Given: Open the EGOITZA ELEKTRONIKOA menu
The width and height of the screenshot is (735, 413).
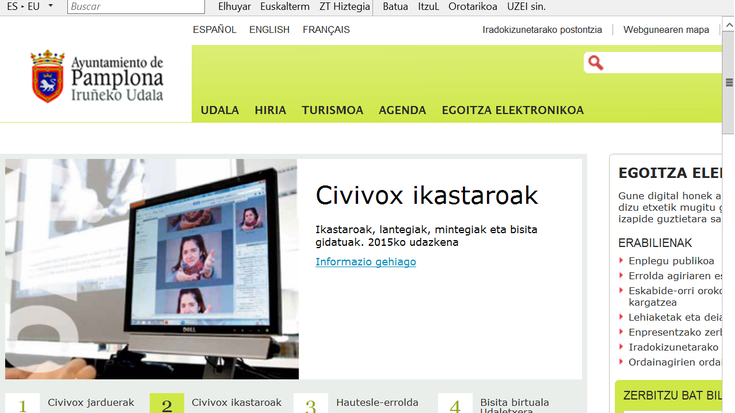Looking at the screenshot, I should (512, 110).
